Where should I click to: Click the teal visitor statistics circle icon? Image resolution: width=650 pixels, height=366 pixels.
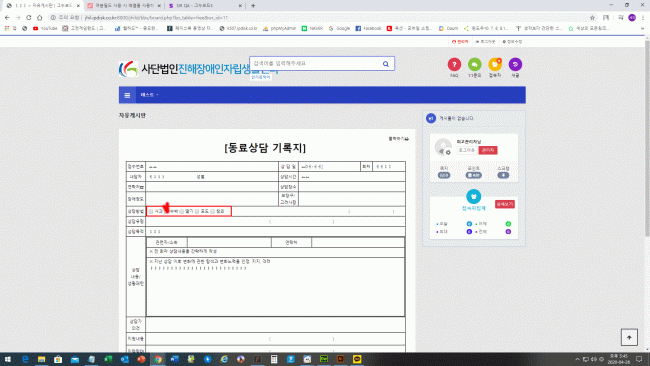473,196
